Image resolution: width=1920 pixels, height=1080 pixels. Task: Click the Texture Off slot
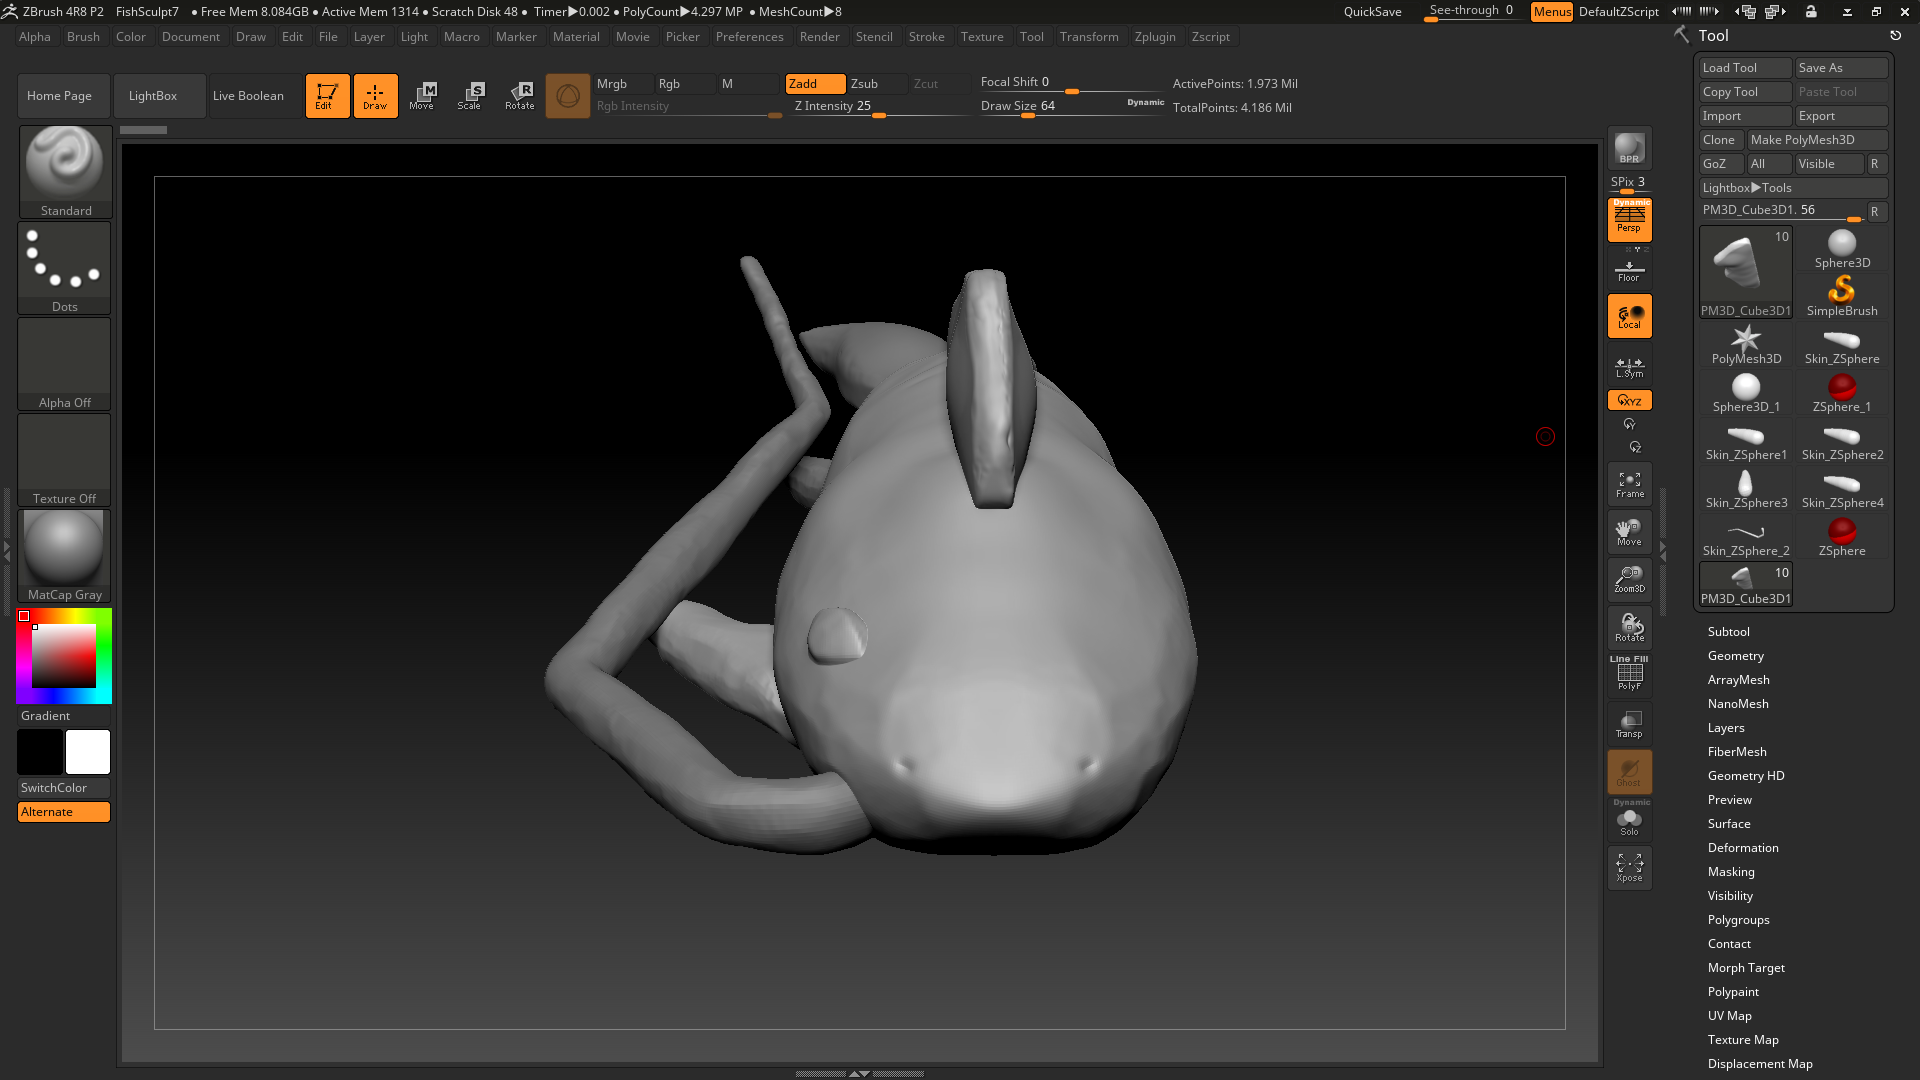tap(65, 459)
